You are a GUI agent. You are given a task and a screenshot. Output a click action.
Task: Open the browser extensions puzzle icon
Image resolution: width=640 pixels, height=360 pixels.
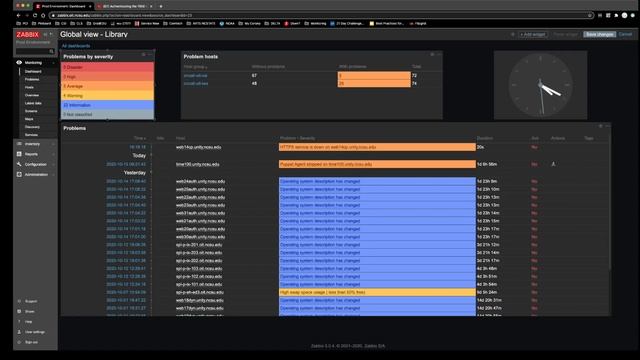point(616,16)
